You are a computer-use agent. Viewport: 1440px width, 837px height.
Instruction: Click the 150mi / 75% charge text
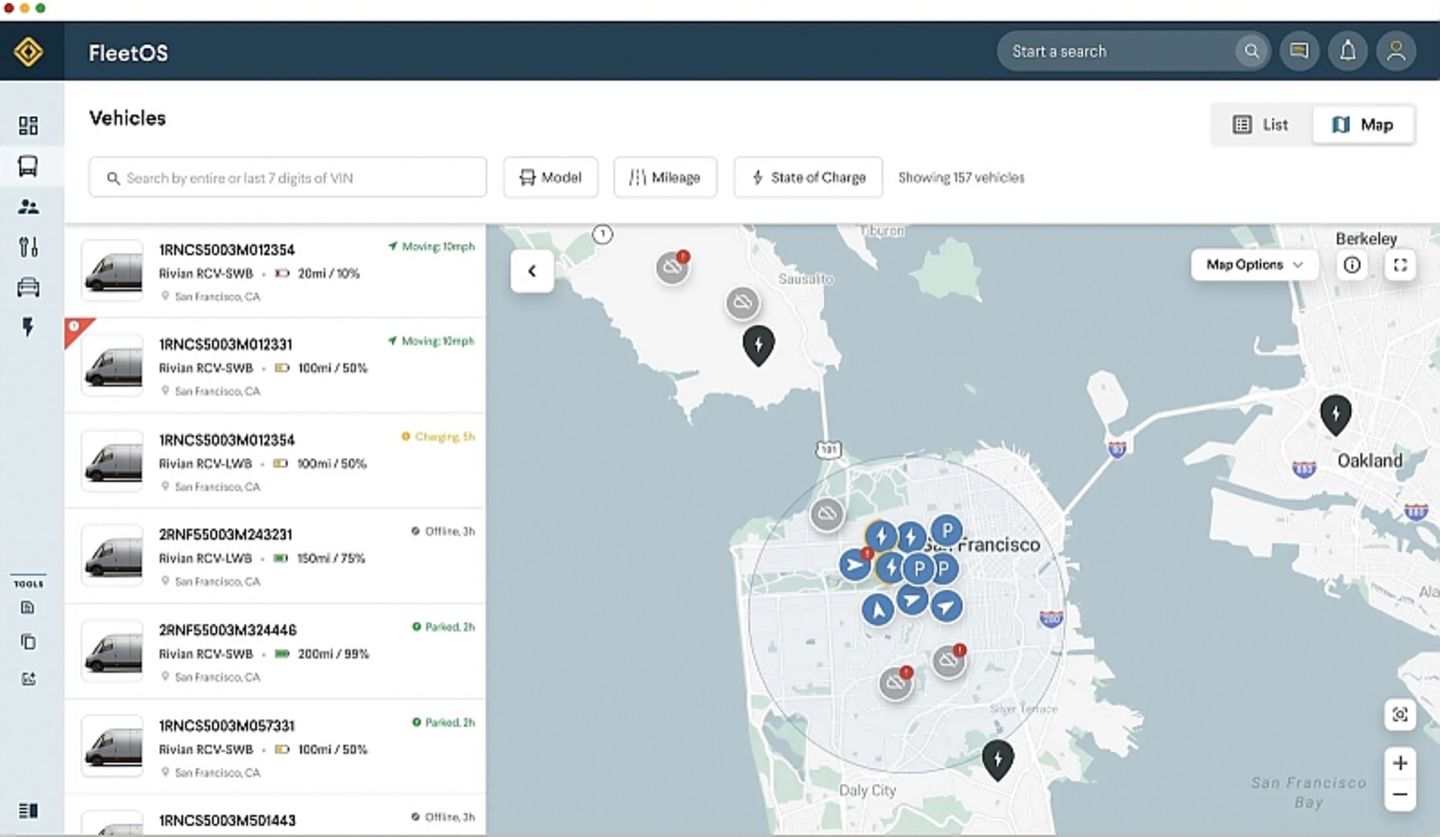[331, 558]
